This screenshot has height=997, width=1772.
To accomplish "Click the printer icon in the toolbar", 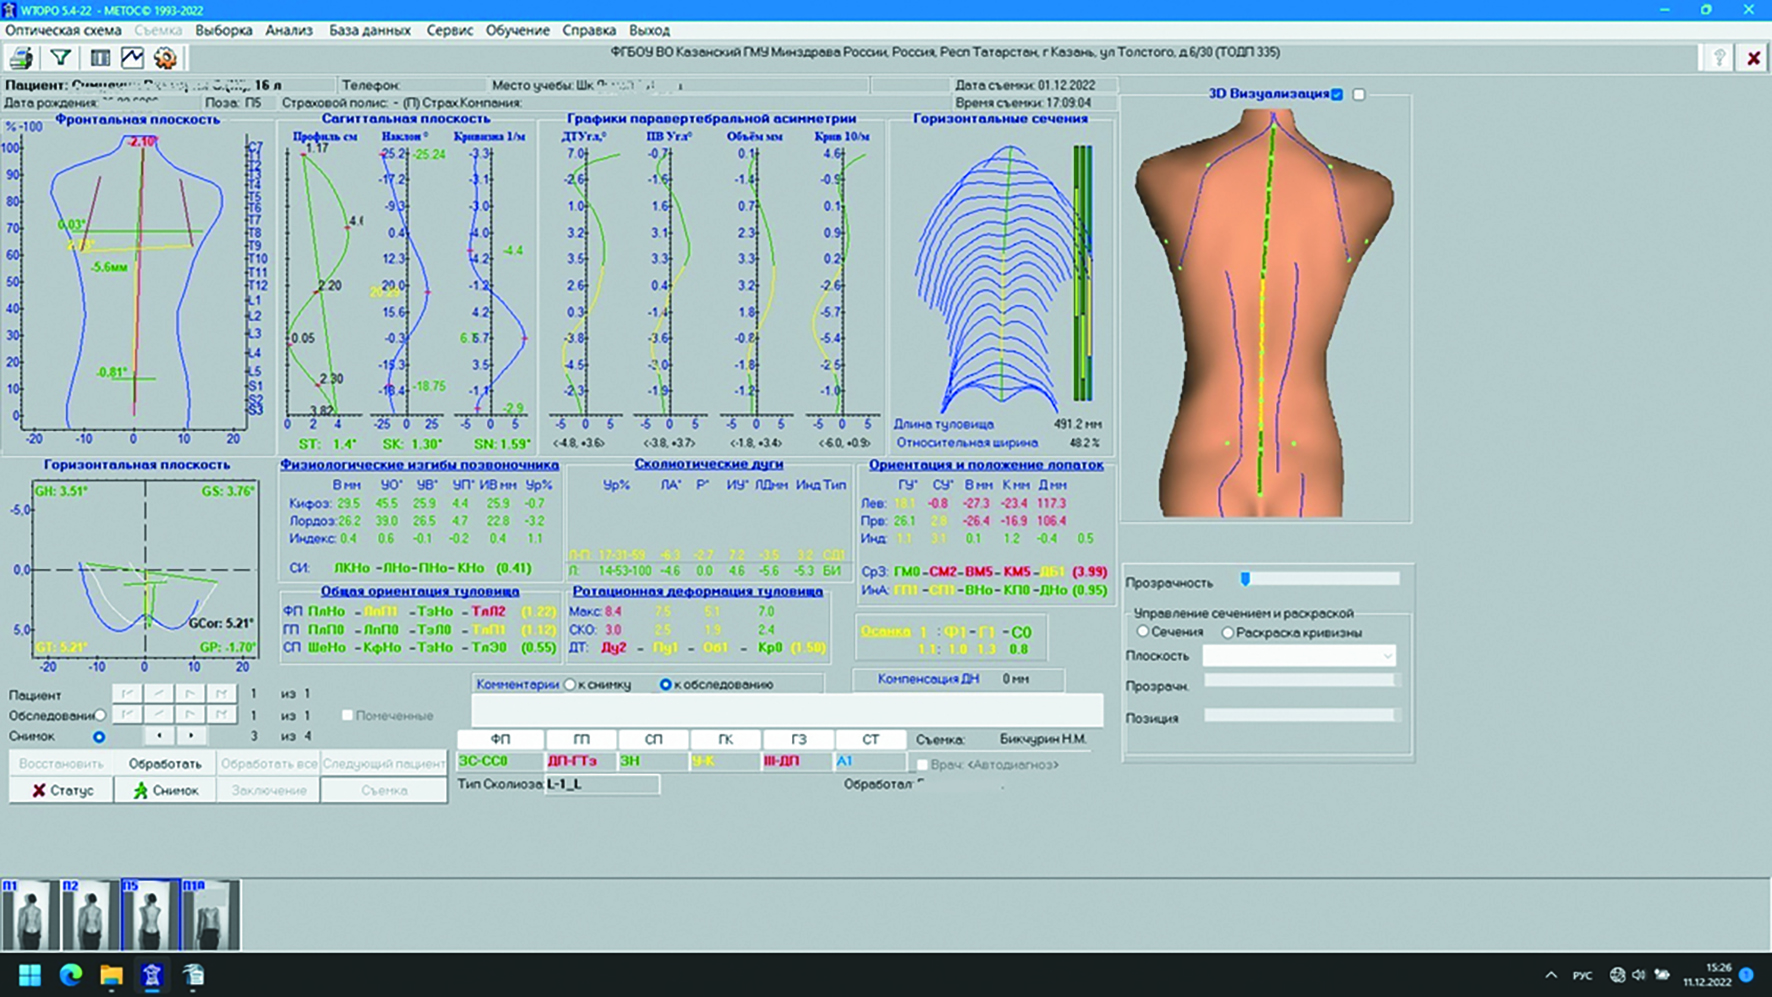I will pyautogui.click(x=21, y=59).
